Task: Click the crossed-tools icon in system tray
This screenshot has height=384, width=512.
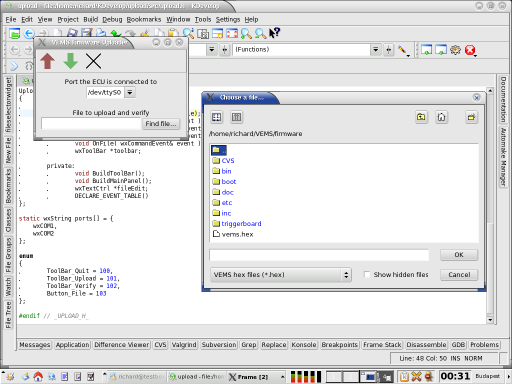Action: point(416,377)
